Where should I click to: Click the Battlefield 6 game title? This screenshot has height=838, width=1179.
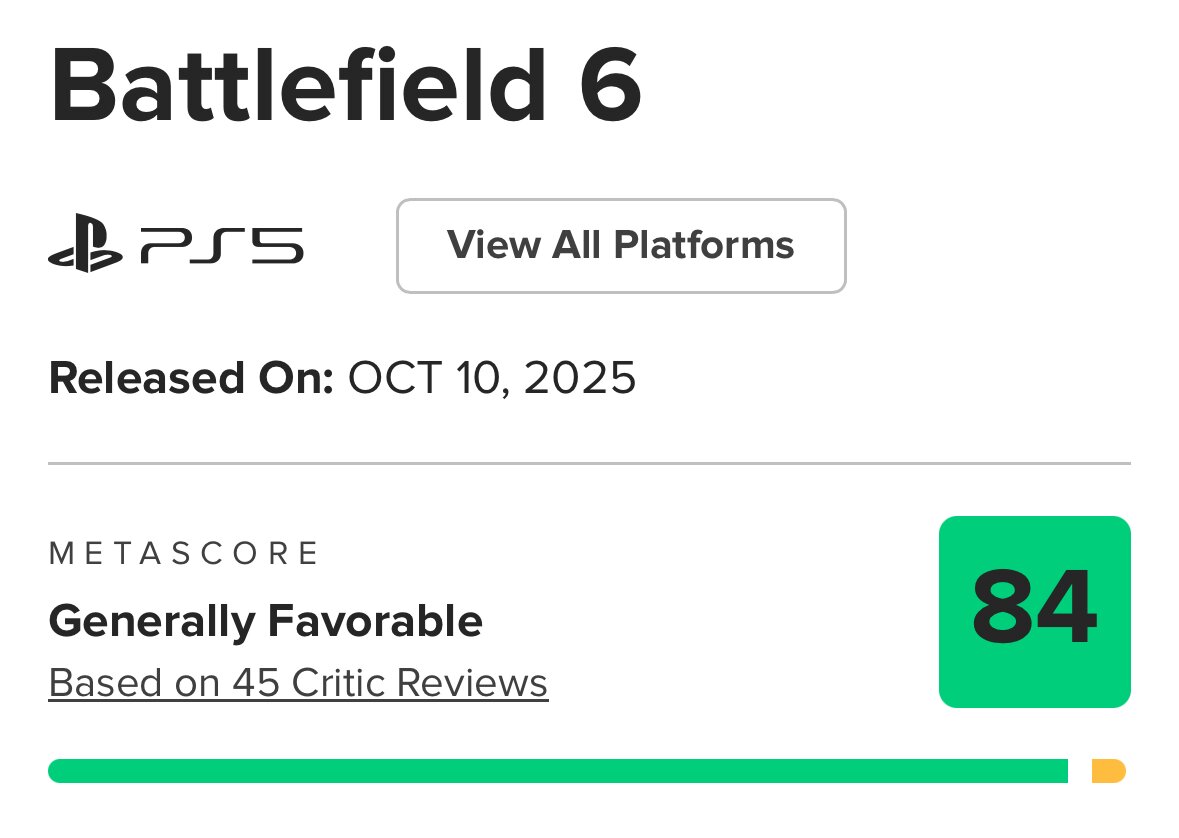(345, 88)
